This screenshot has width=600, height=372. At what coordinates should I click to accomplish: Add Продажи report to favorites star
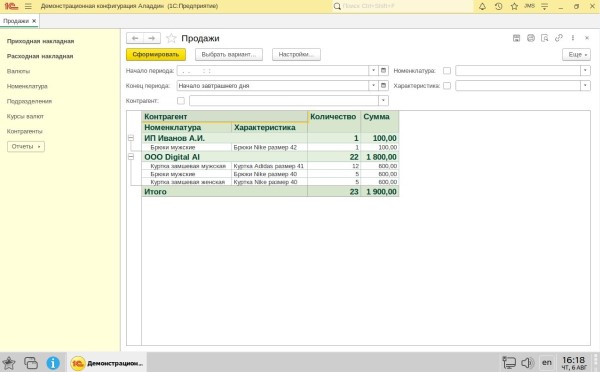(171, 38)
